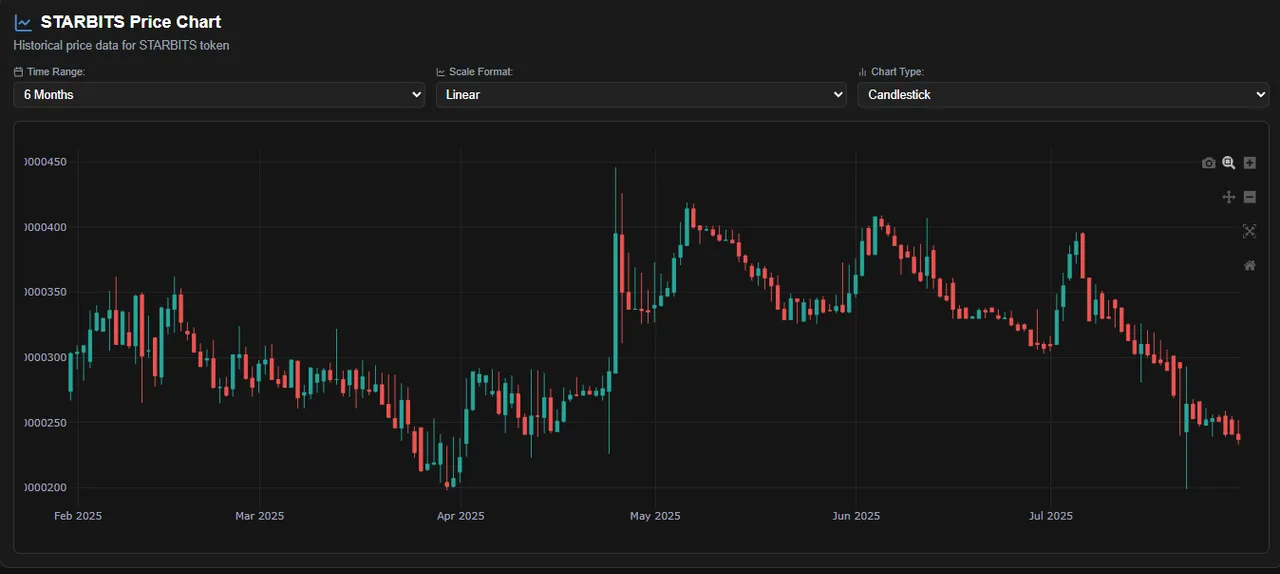Viewport: 1280px width, 574px height.
Task: Activate the Zoom magnifier tool
Action: (x=1229, y=163)
